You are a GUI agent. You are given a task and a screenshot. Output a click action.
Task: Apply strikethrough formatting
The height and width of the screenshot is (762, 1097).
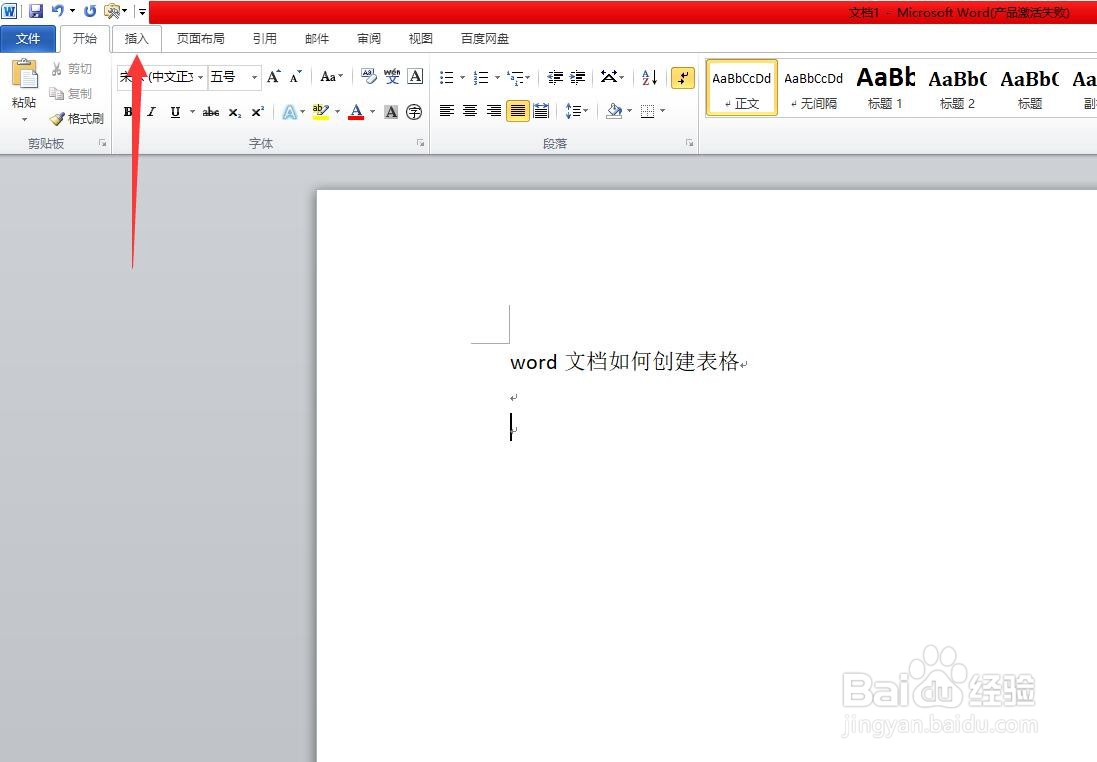(x=210, y=112)
